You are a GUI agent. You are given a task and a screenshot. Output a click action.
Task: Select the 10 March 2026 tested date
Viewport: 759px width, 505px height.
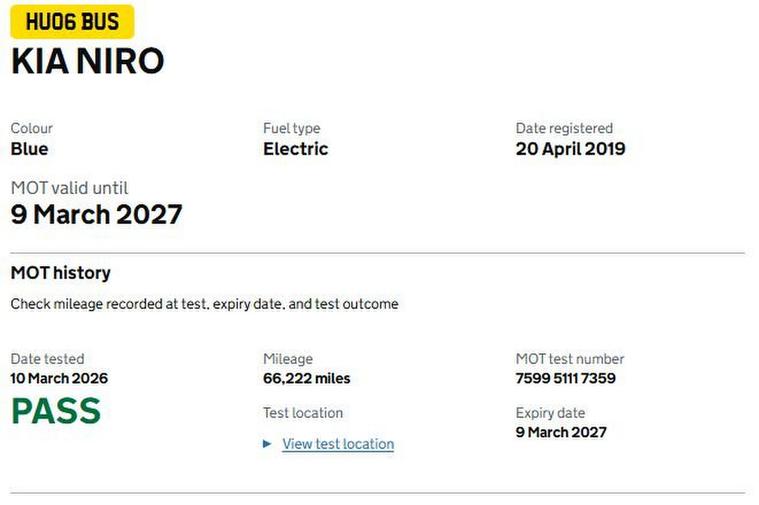59,379
